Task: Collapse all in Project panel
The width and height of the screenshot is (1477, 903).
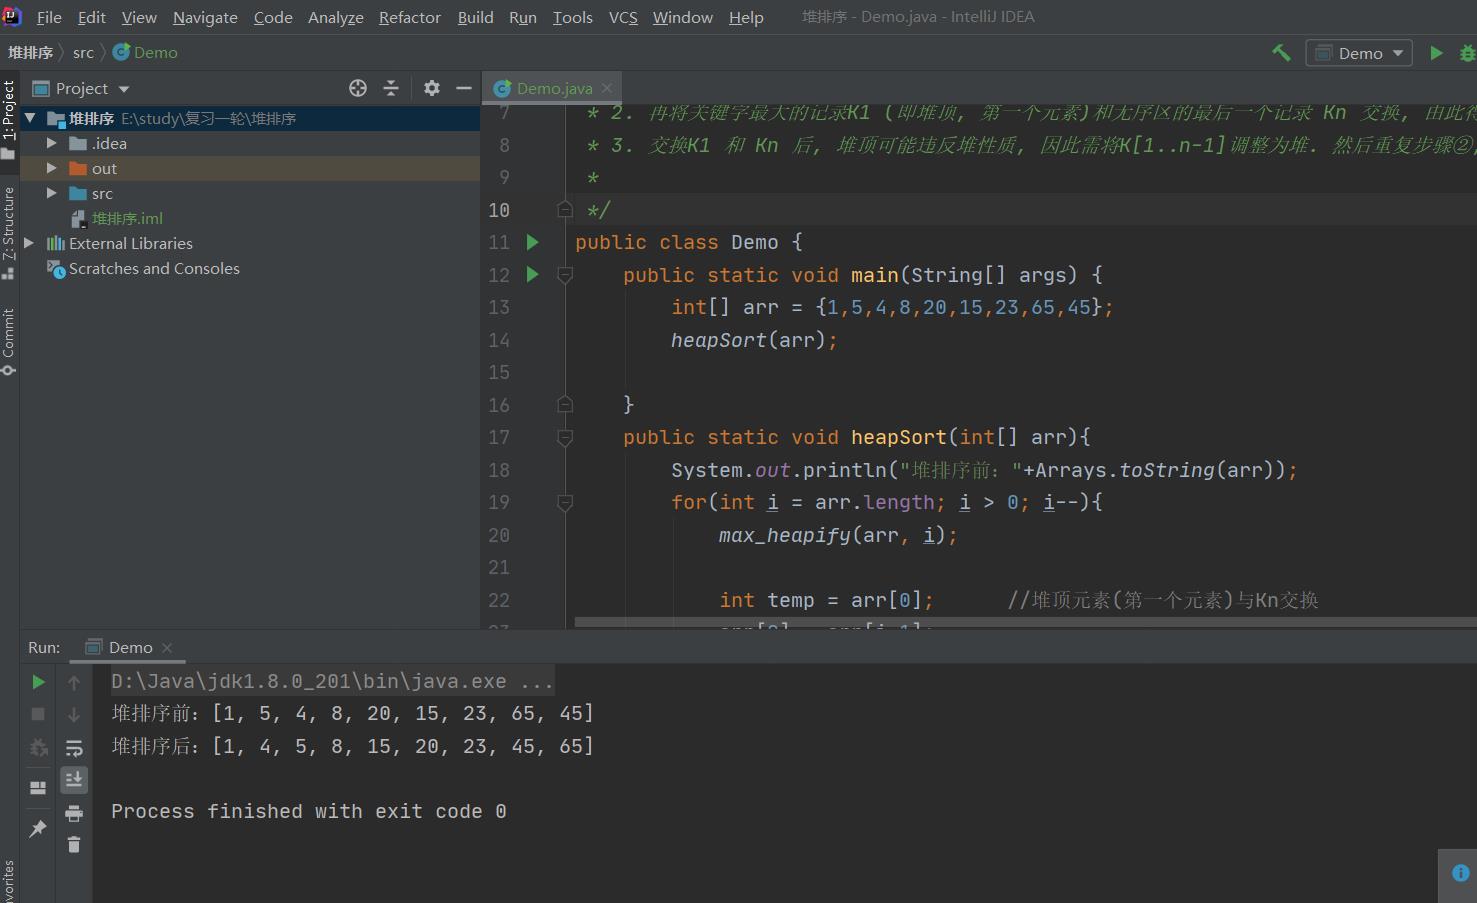Action: point(391,88)
